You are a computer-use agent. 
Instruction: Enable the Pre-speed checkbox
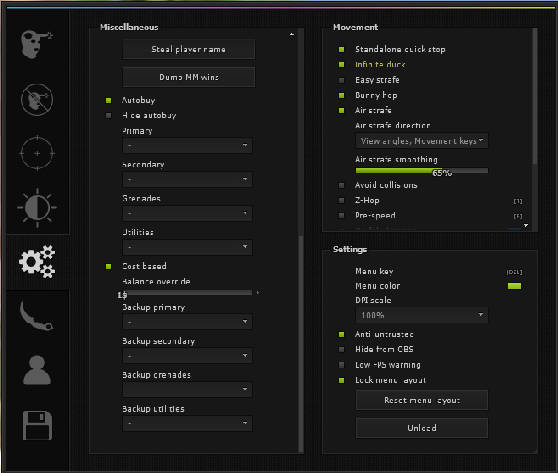(x=341, y=216)
